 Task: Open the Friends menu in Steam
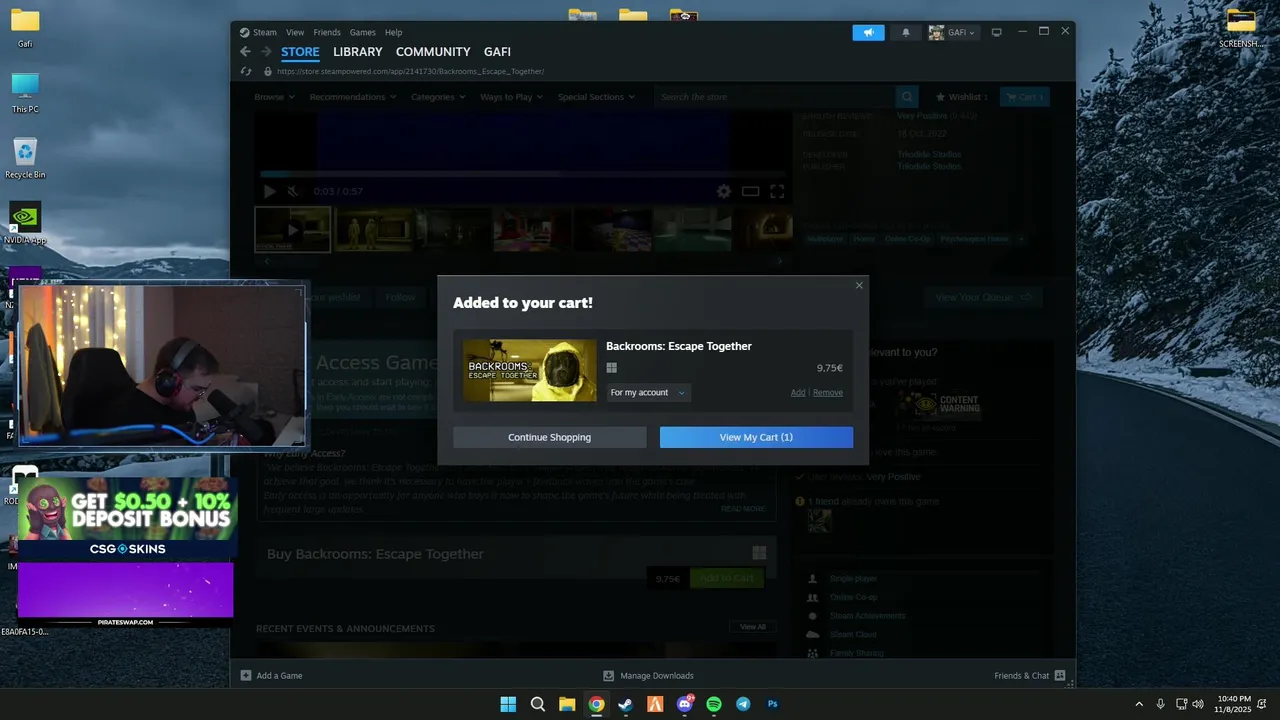pos(327,32)
